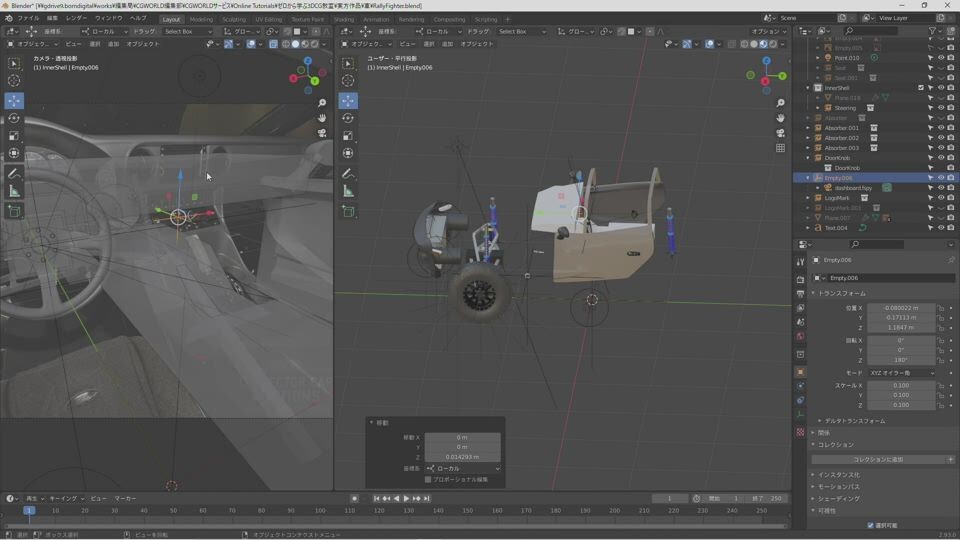This screenshot has height=540, width=960.
Task: Choose the Scale tool in right viewport
Action: pyautogui.click(x=348, y=136)
